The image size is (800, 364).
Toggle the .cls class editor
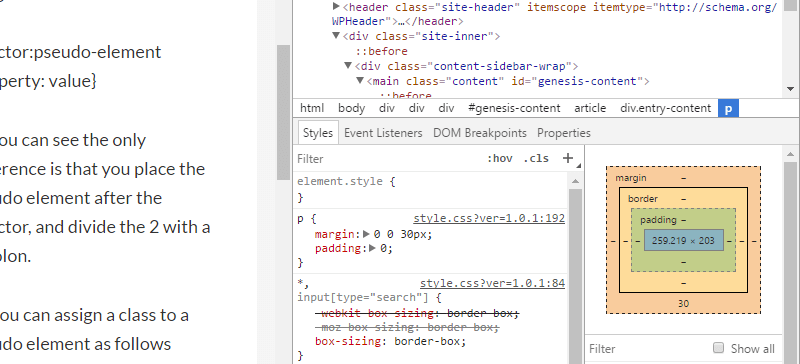(x=536, y=158)
